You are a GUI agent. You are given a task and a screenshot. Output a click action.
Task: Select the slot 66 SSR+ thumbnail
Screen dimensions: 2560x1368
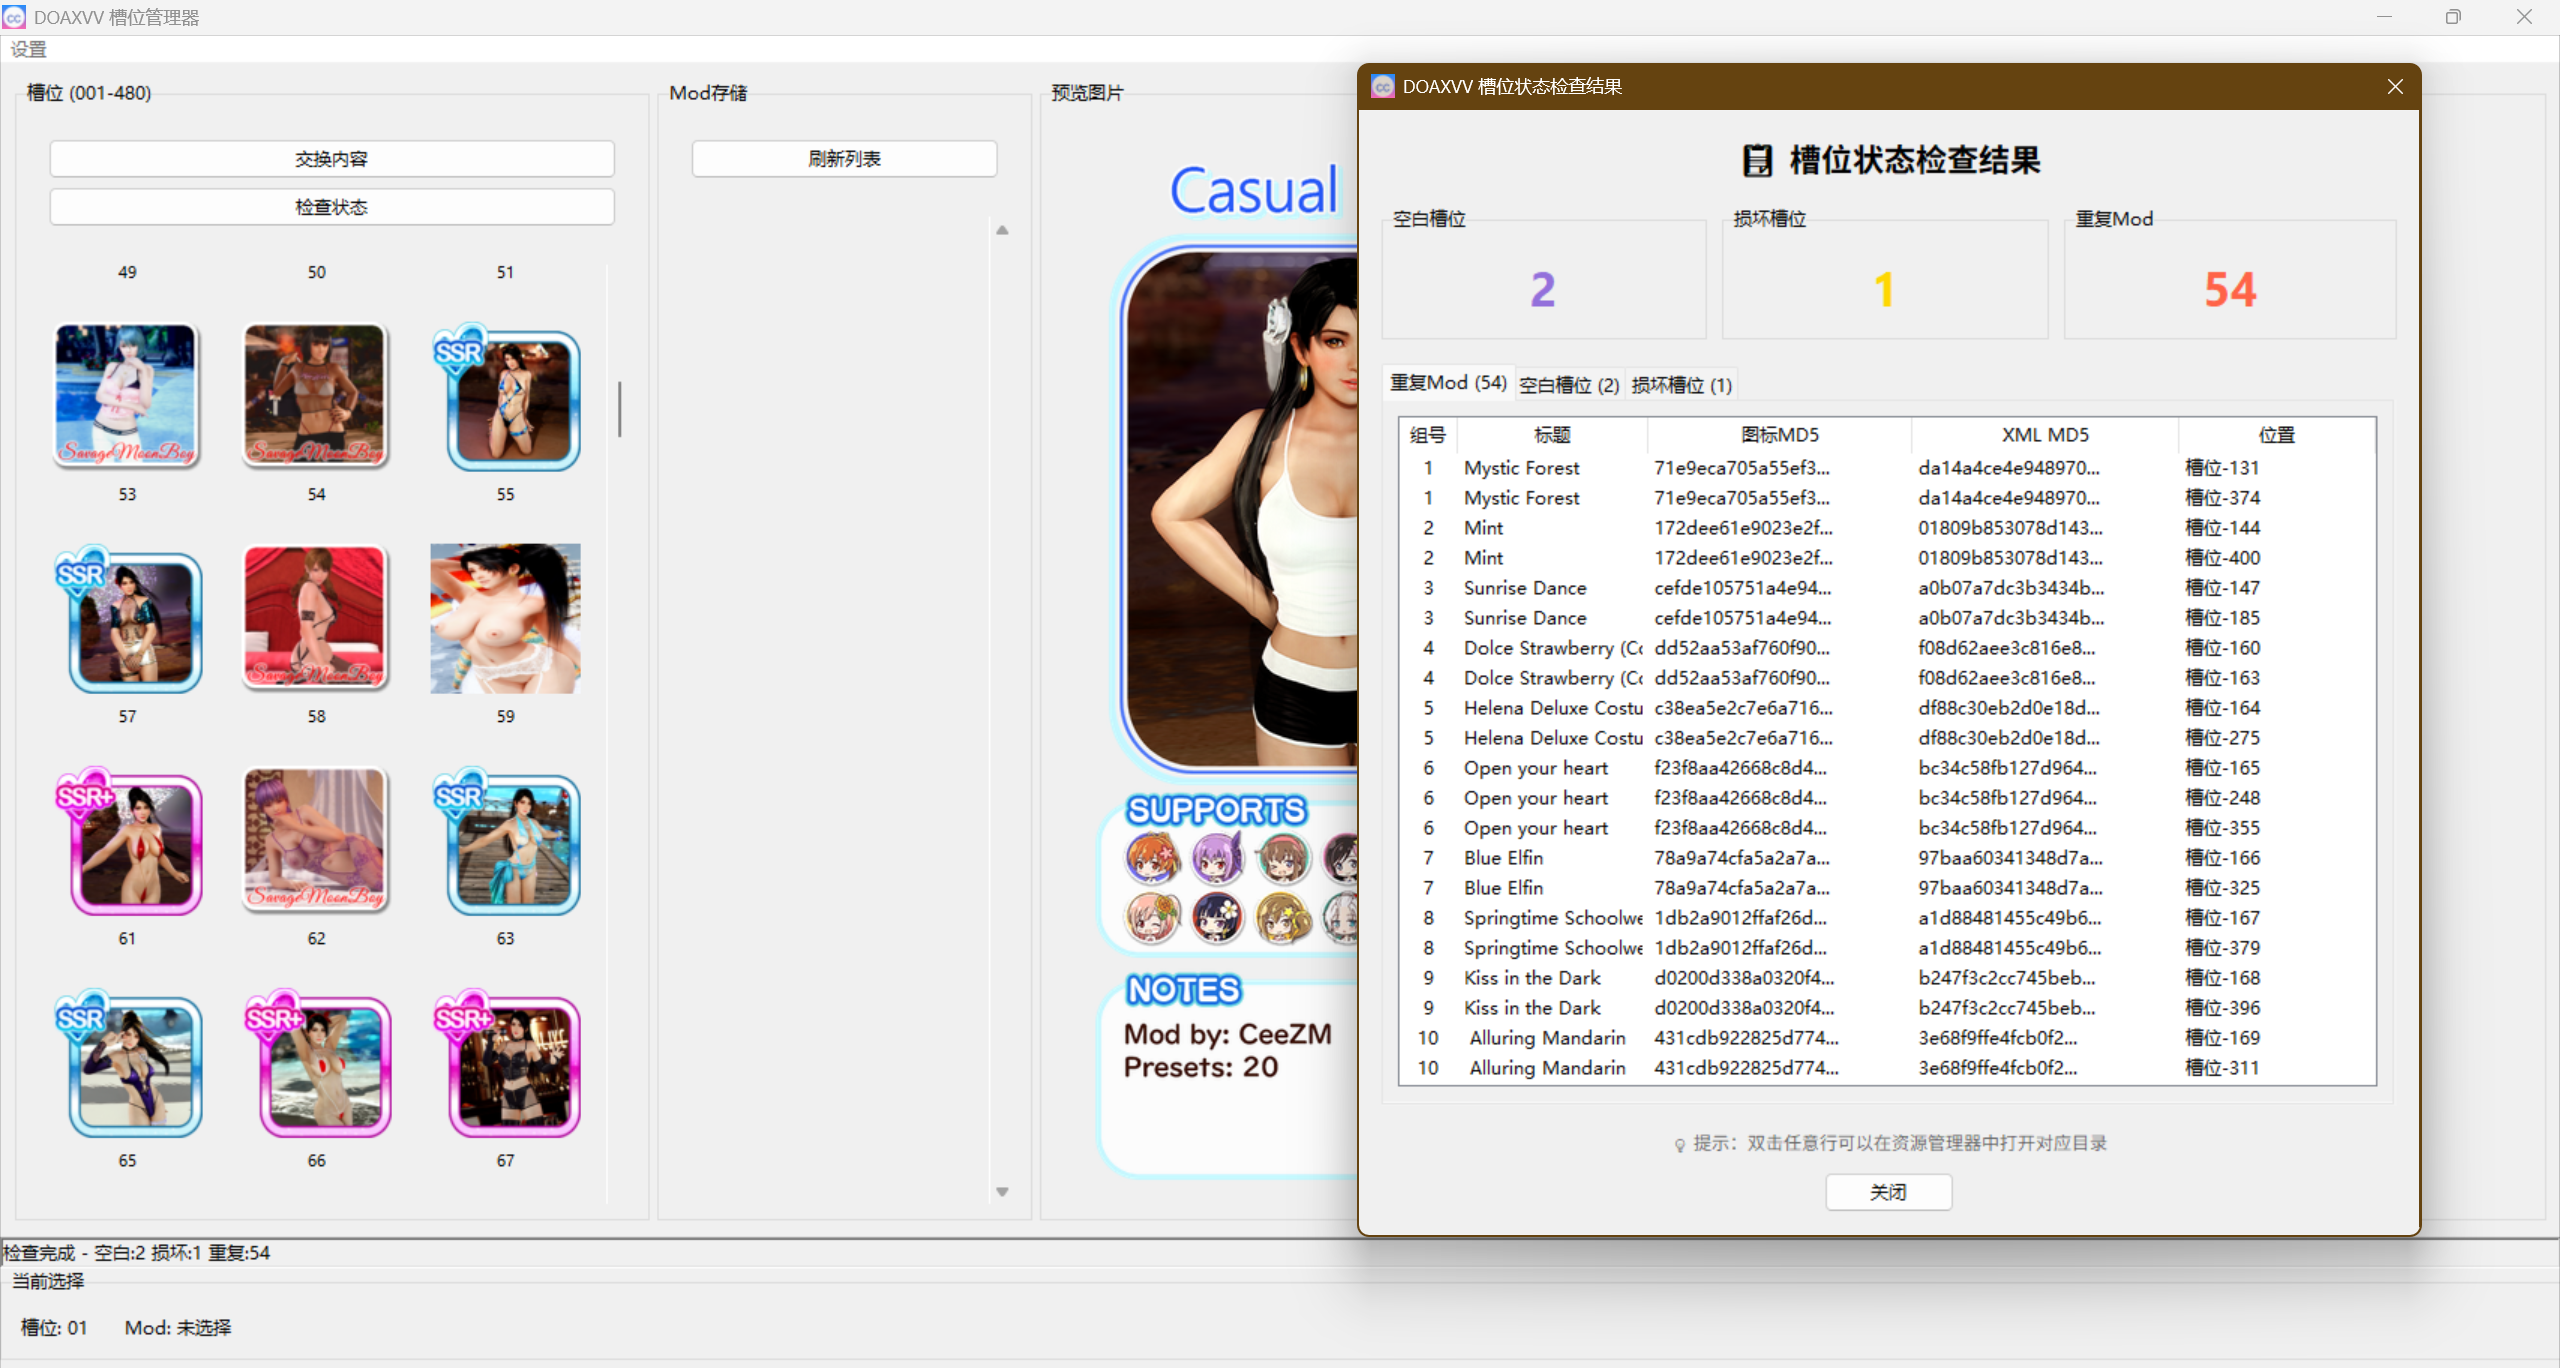pyautogui.click(x=317, y=1063)
